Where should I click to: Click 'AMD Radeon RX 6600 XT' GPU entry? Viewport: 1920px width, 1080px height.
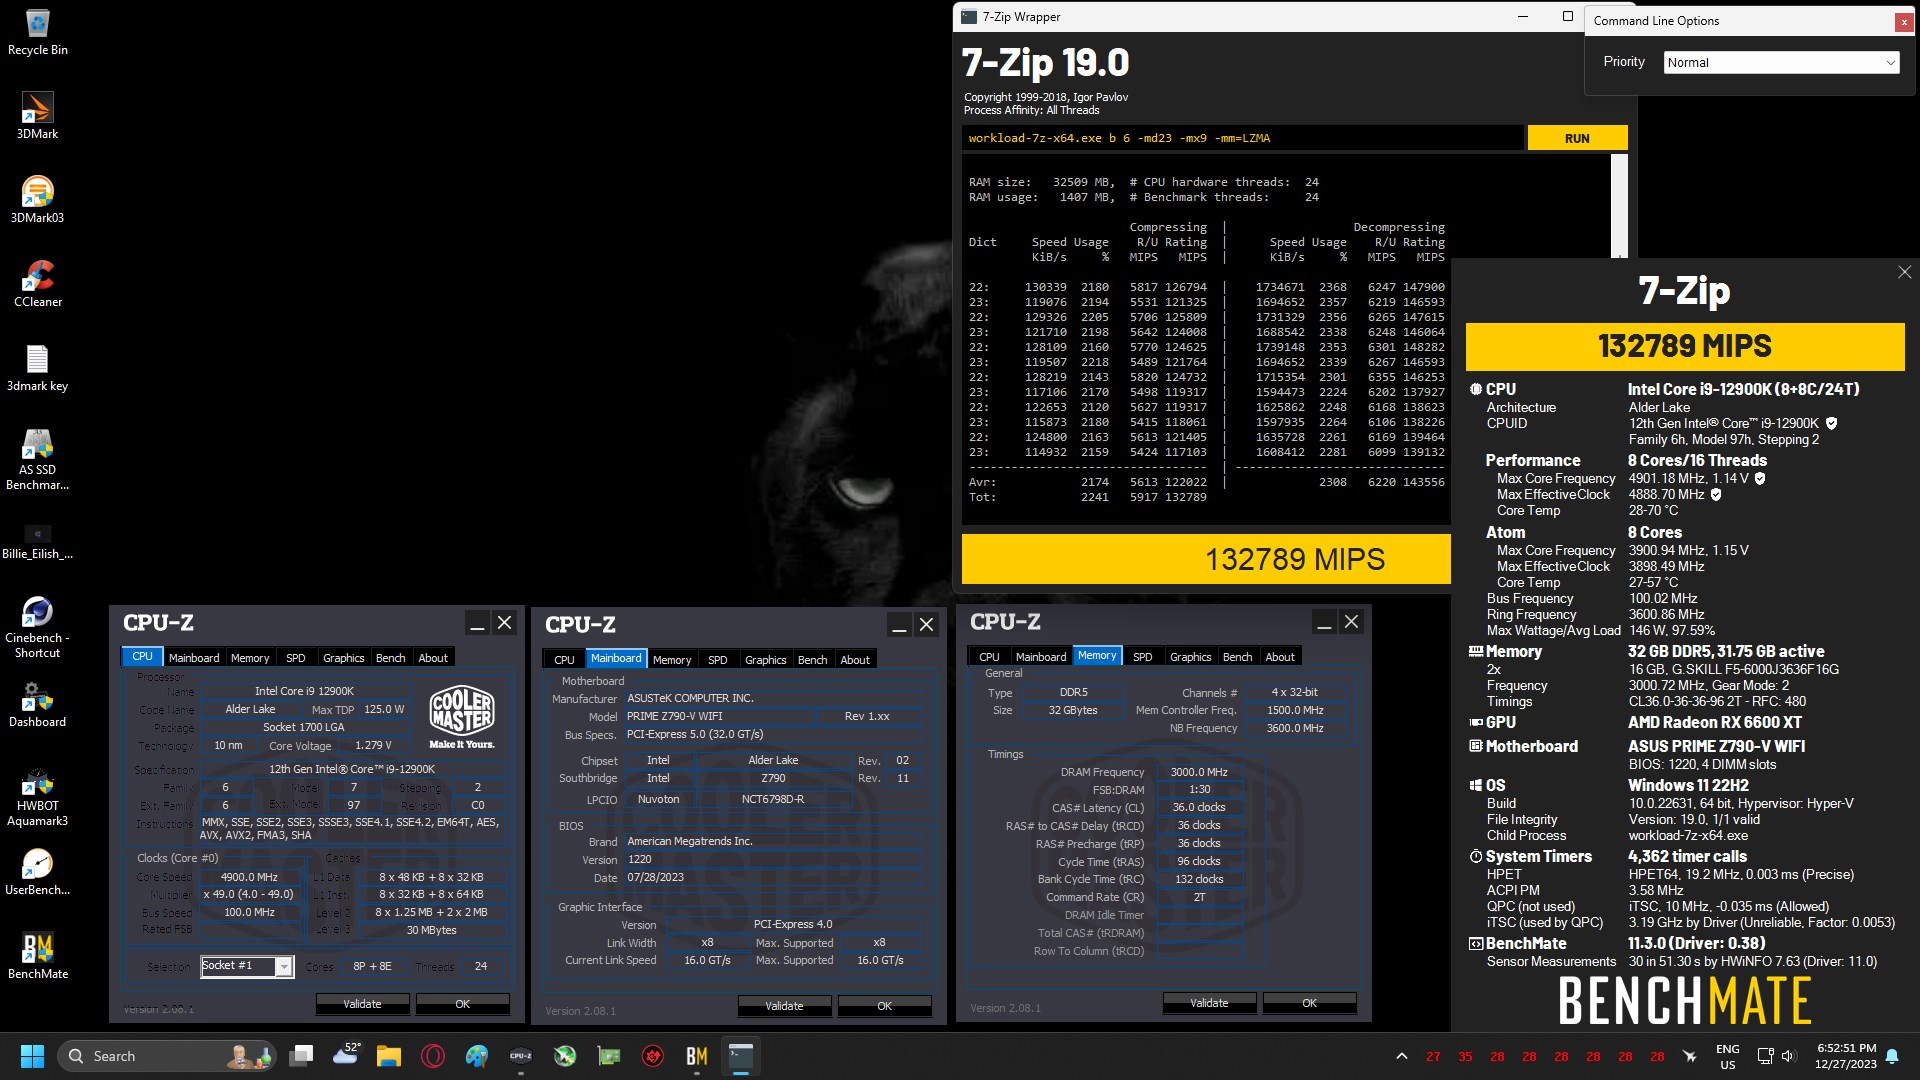pyautogui.click(x=1714, y=722)
